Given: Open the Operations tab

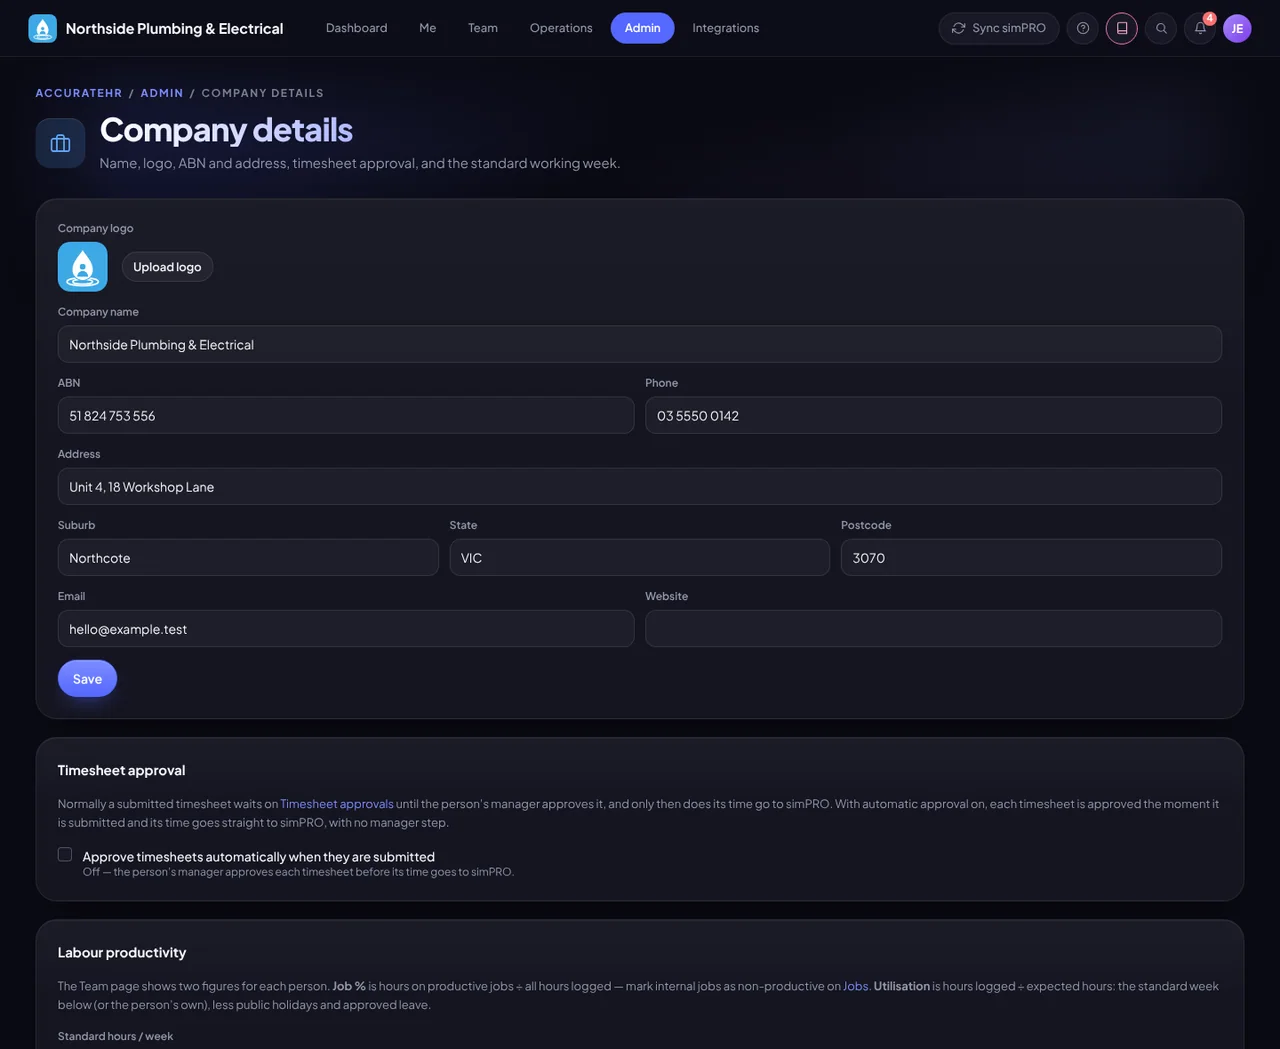Looking at the screenshot, I should click(561, 28).
